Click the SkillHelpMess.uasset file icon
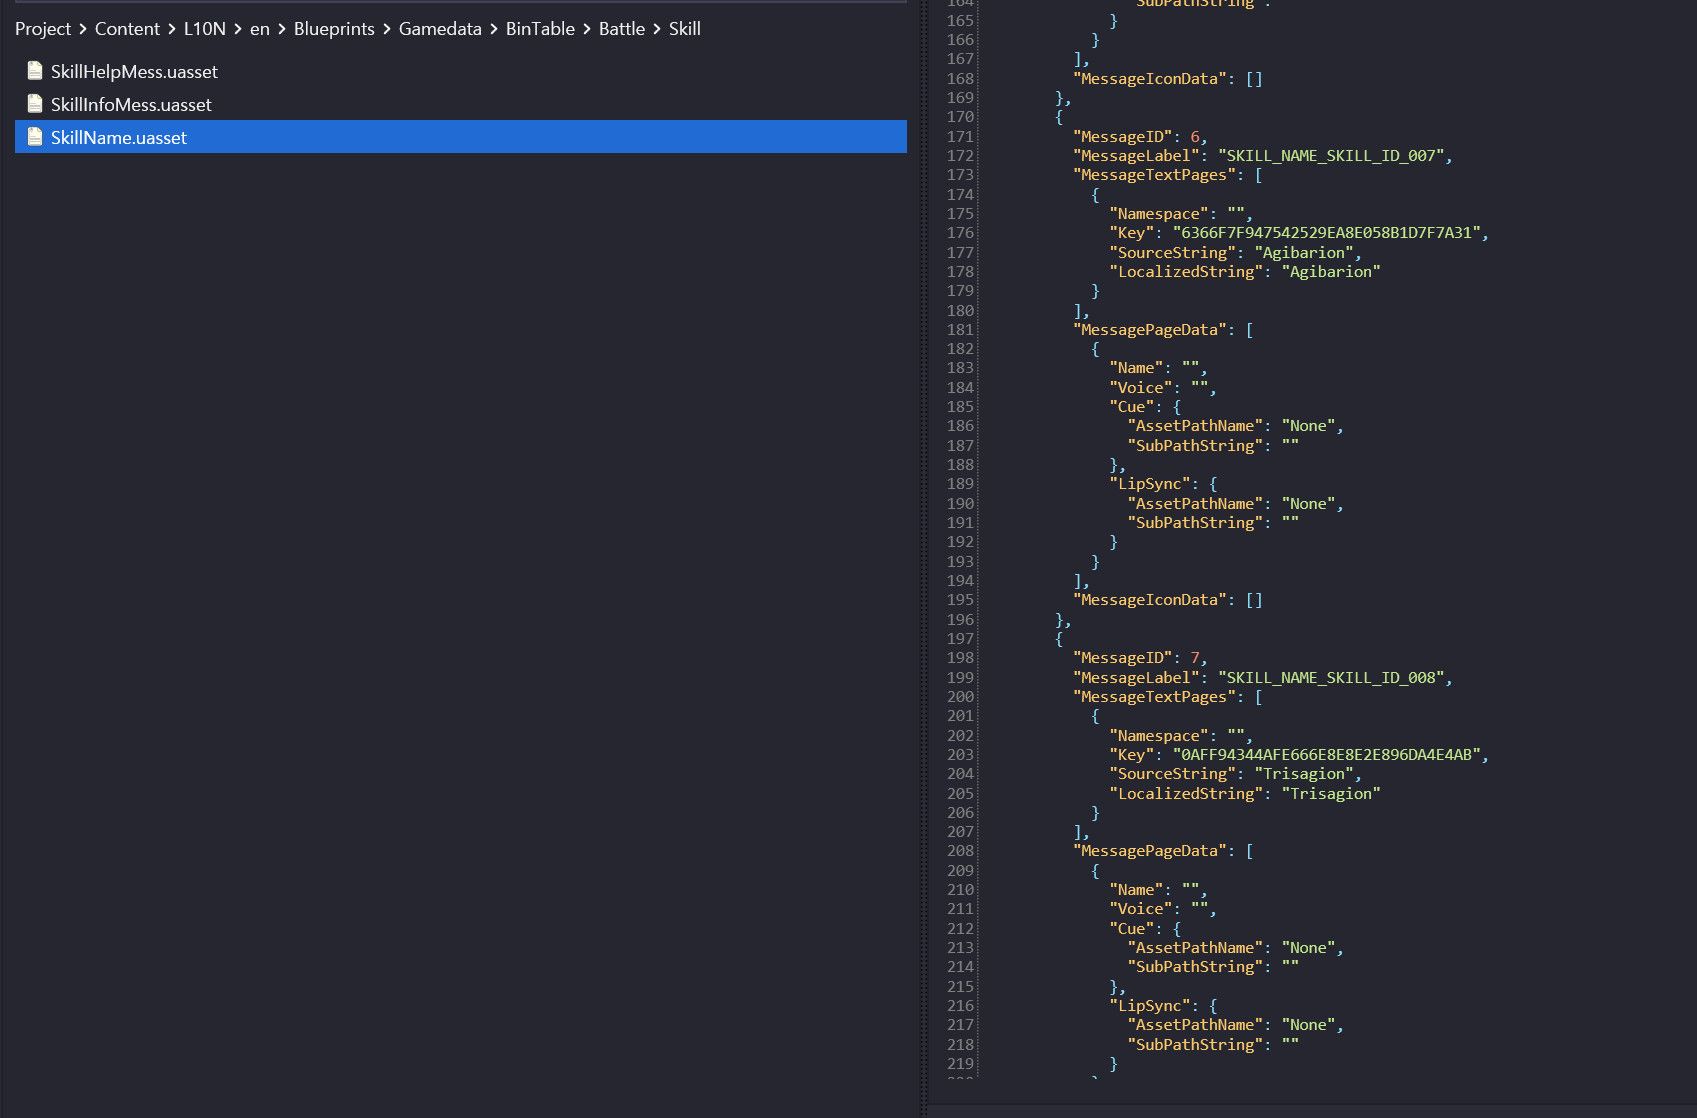1697x1118 pixels. [35, 71]
